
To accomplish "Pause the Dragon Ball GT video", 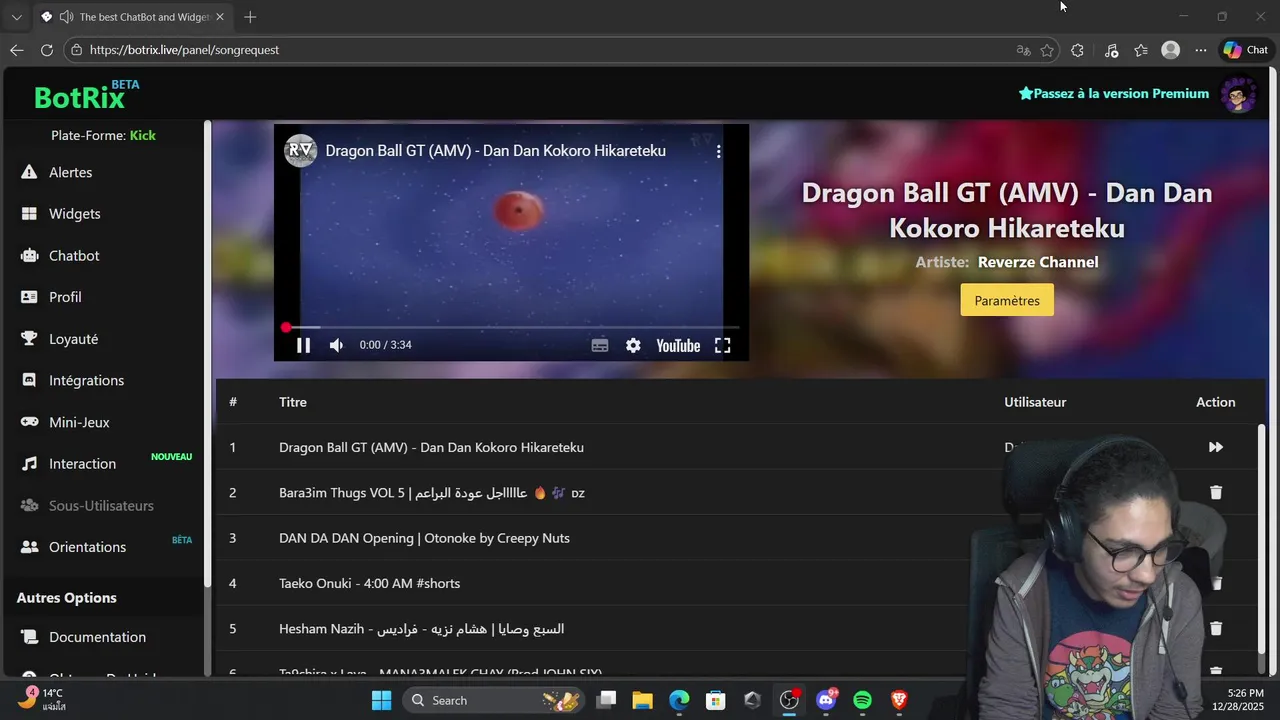I will point(303,345).
